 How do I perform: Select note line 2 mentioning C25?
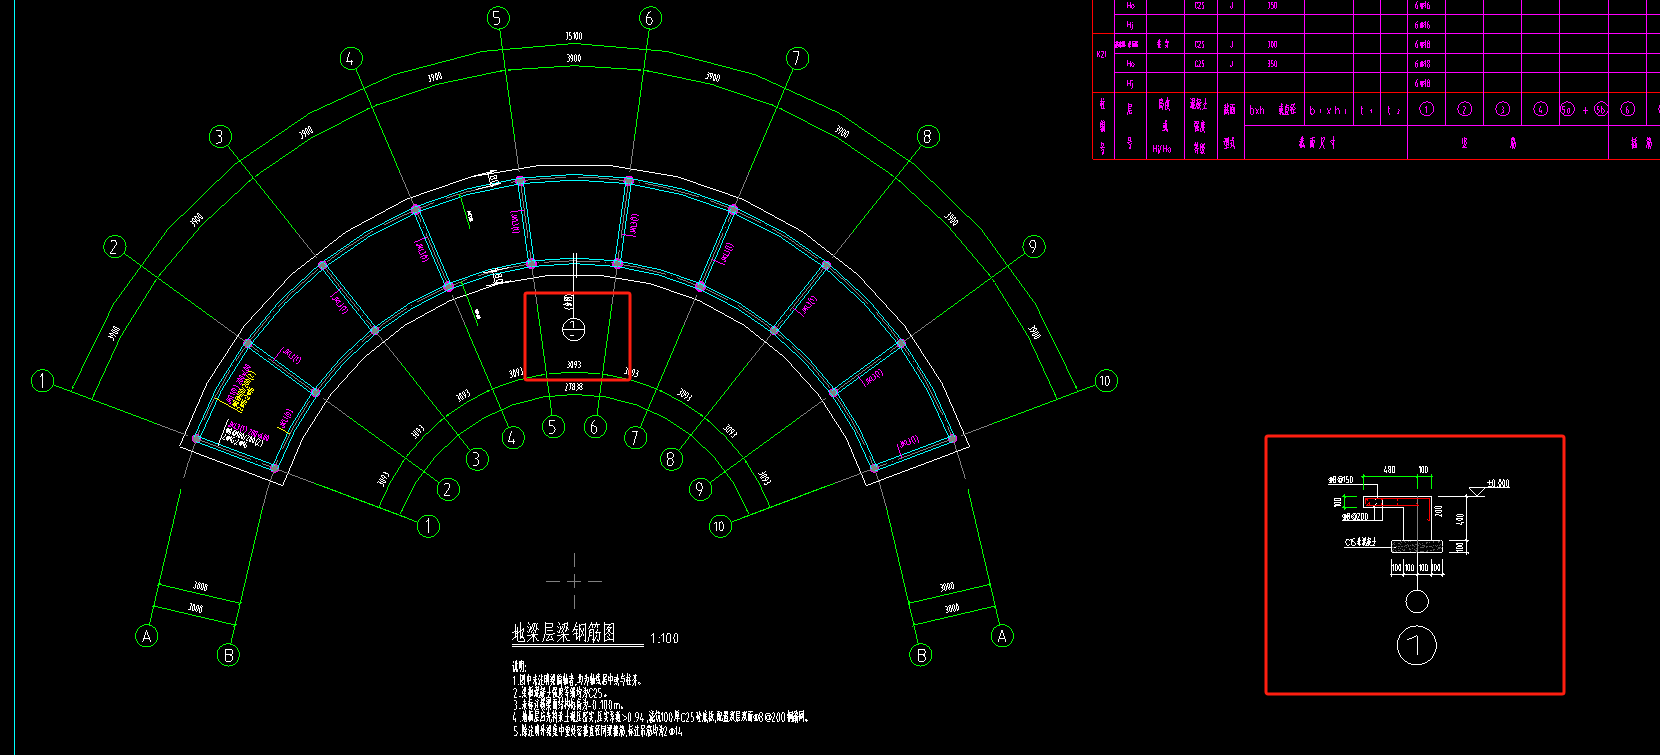560,692
